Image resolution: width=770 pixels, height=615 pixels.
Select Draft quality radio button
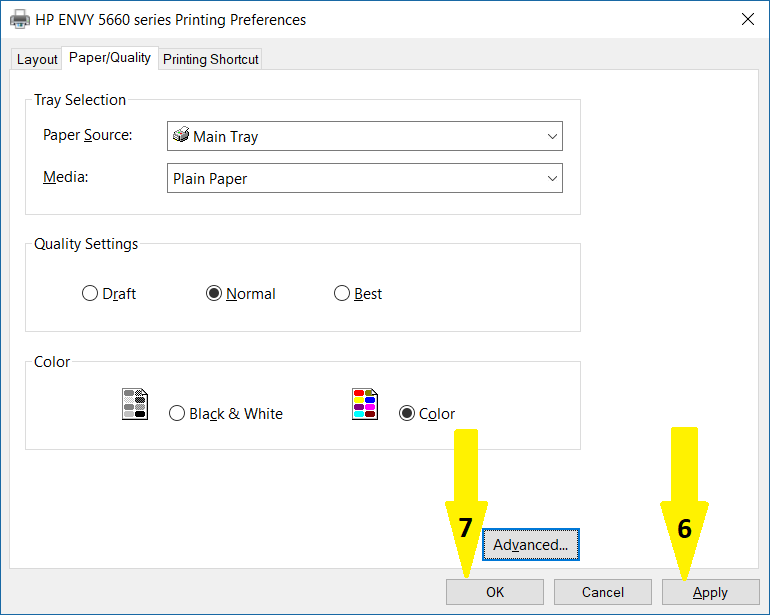click(90, 294)
